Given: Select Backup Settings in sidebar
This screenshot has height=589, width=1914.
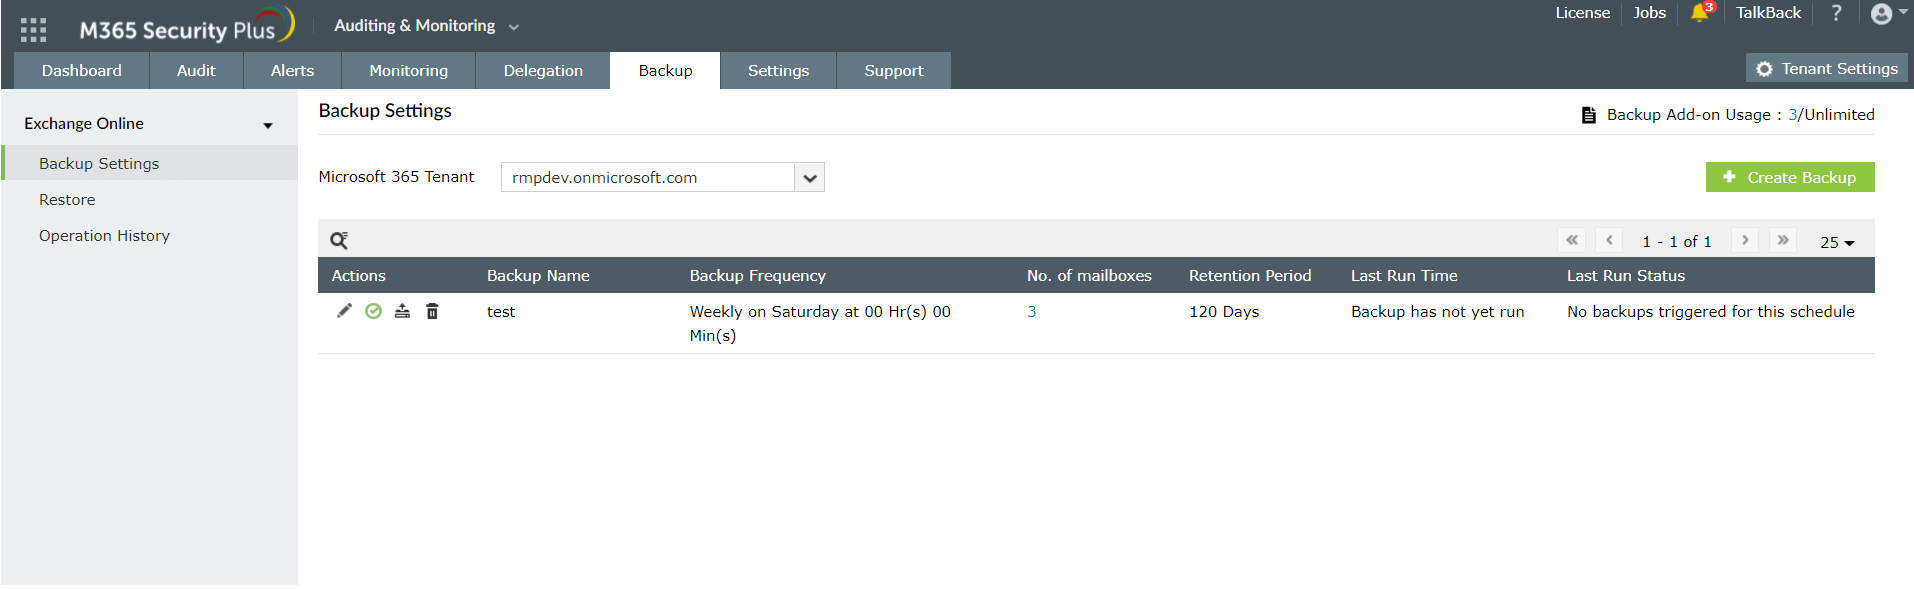Looking at the screenshot, I should pyautogui.click(x=149, y=163).
